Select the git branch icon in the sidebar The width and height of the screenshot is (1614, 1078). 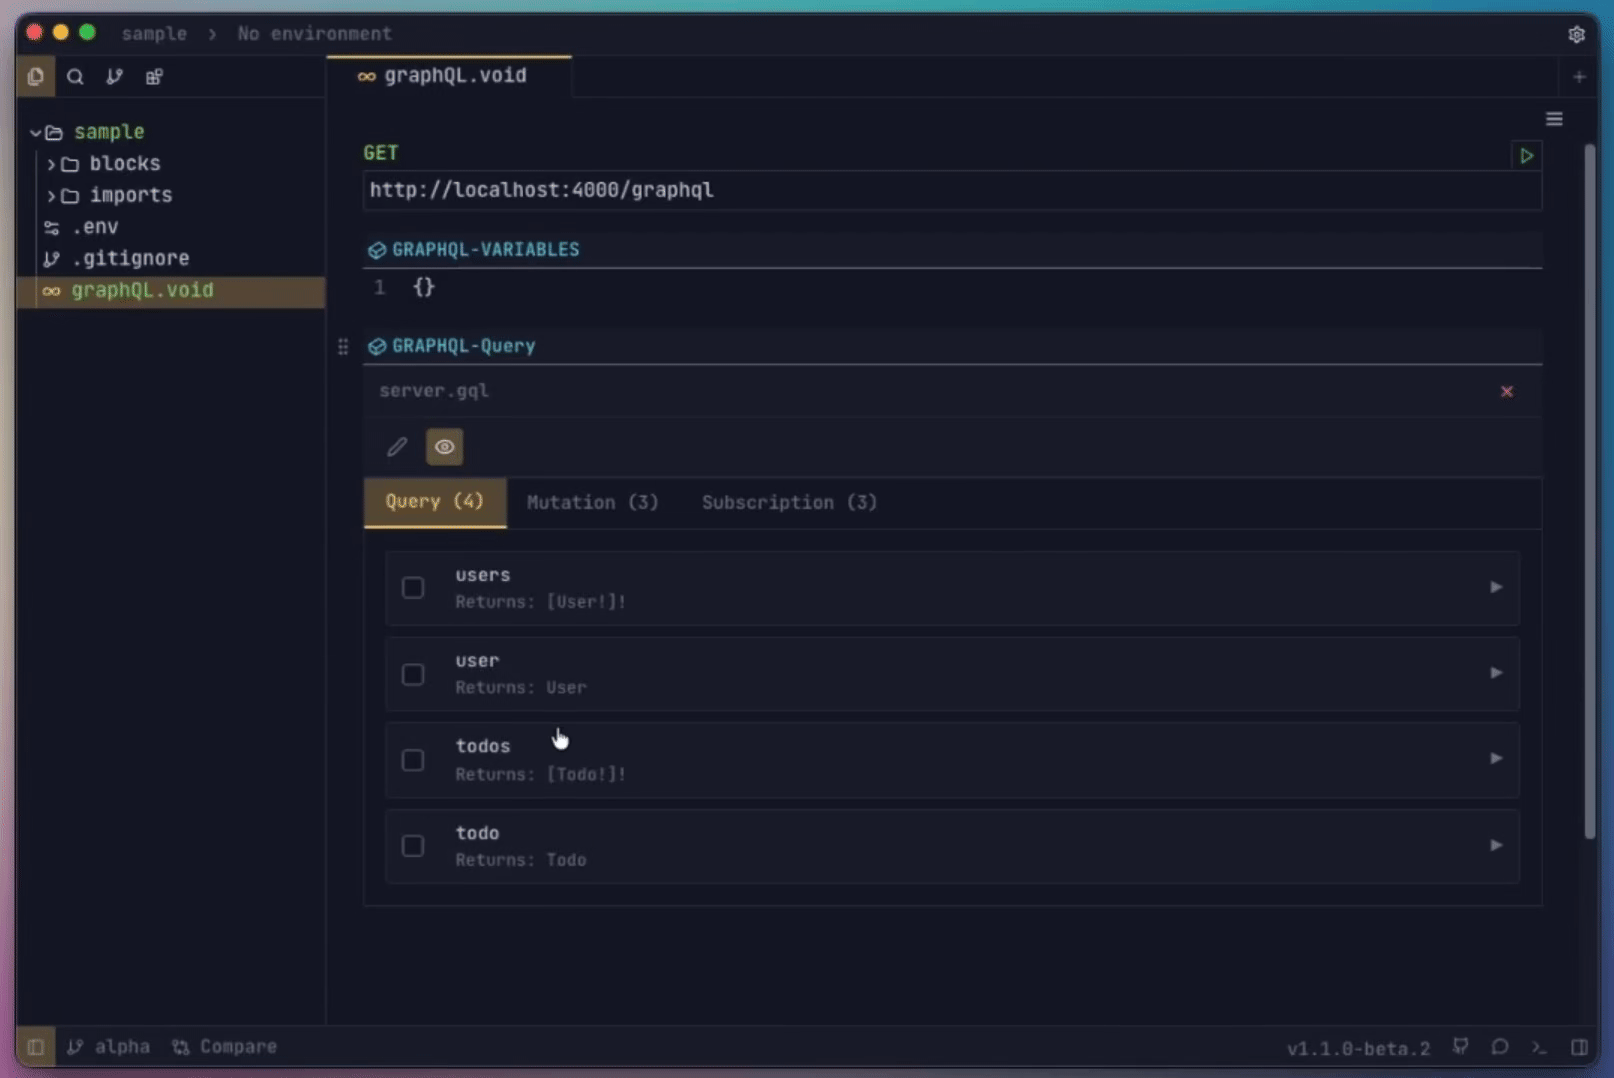pos(114,76)
